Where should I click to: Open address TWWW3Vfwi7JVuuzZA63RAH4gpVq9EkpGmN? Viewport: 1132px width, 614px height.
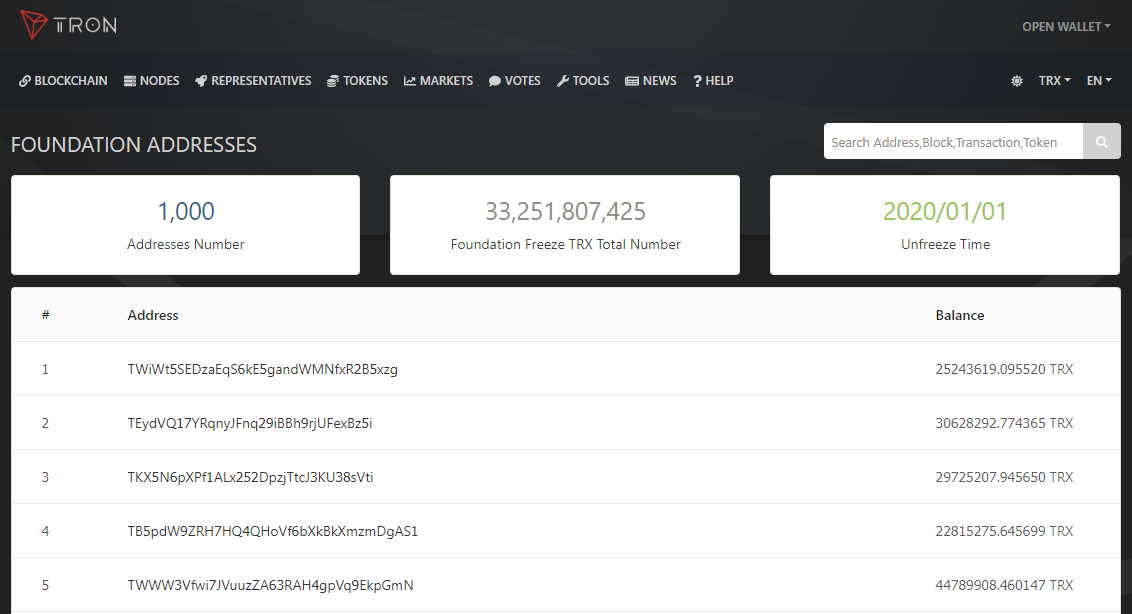271,585
